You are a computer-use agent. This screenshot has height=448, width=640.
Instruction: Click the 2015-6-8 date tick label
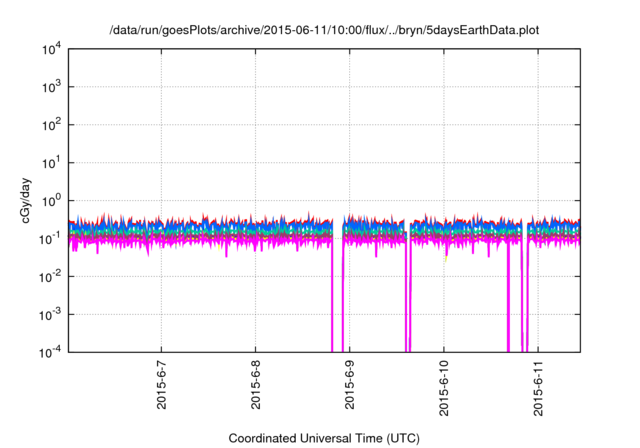[256, 384]
